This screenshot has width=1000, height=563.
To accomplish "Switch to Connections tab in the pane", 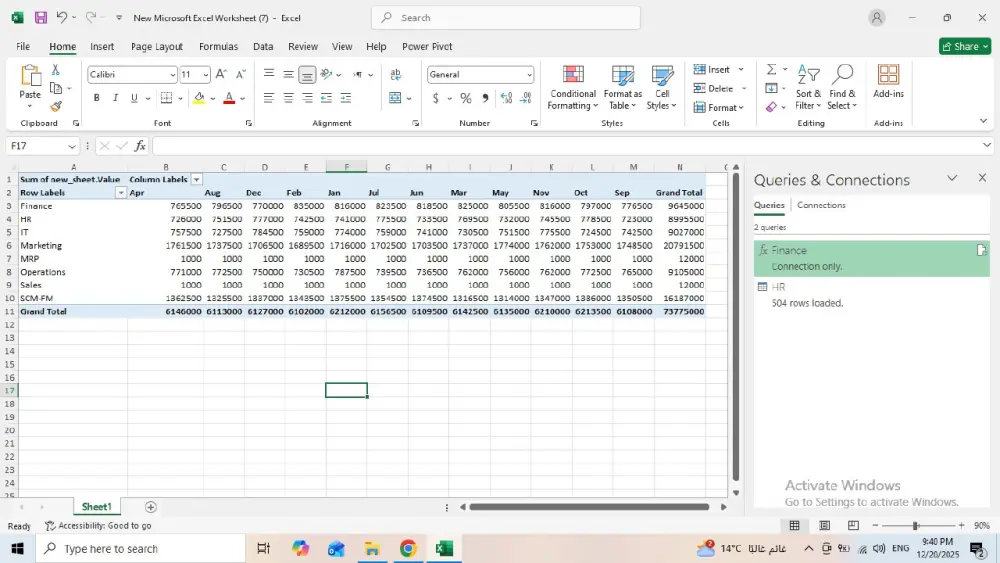I will click(821, 205).
